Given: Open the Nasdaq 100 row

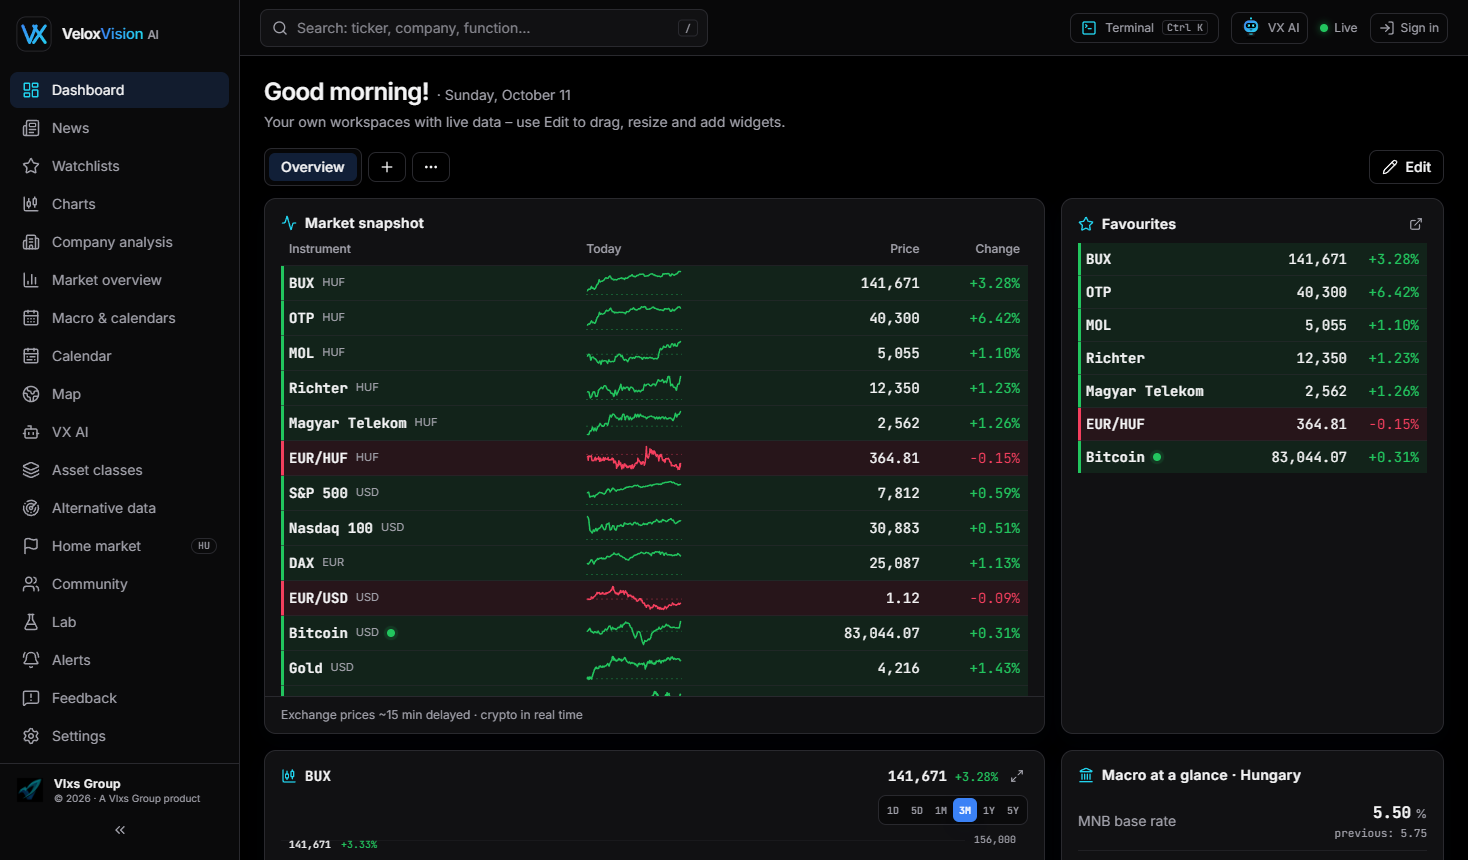Looking at the screenshot, I should tap(654, 528).
